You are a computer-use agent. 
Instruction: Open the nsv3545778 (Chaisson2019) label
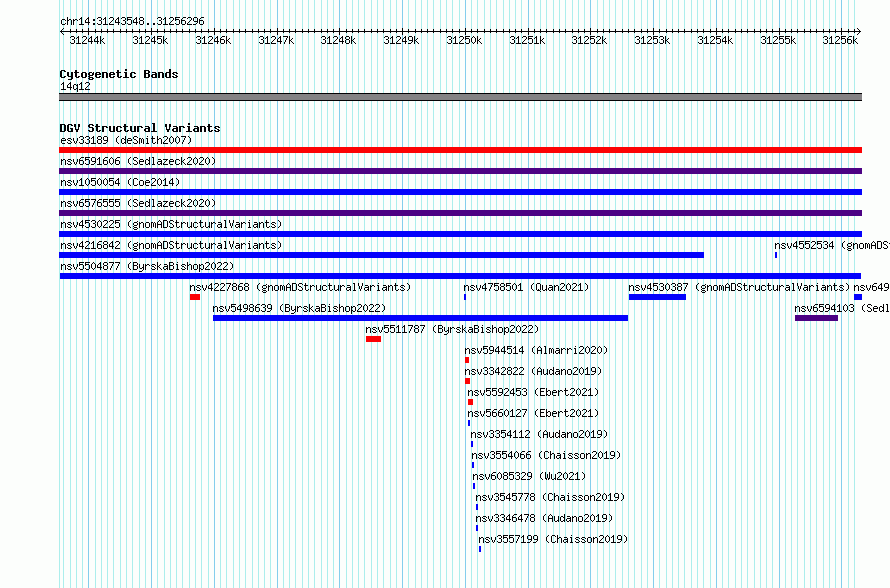[550, 497]
